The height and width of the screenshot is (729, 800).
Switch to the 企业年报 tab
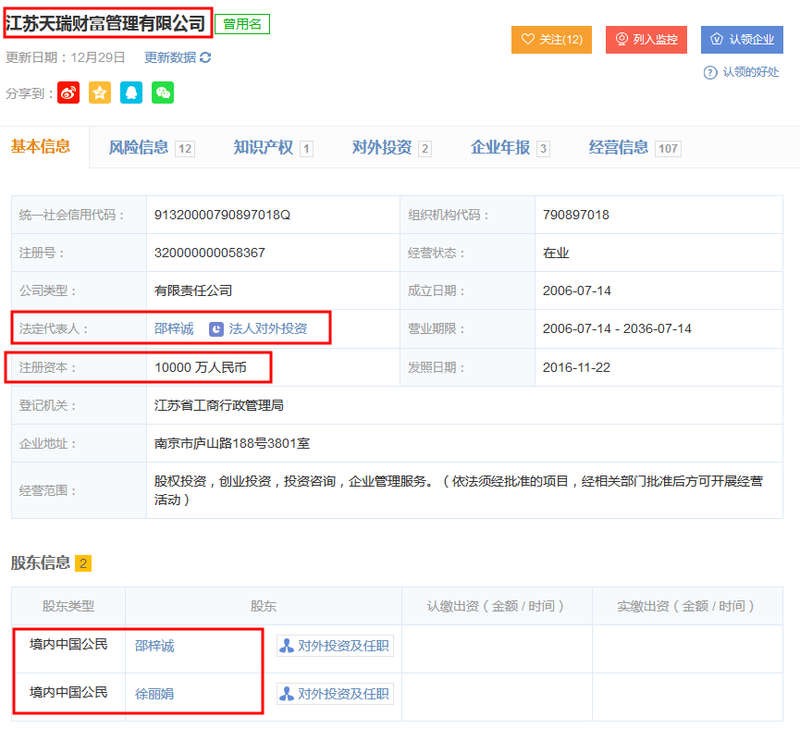tap(510, 148)
